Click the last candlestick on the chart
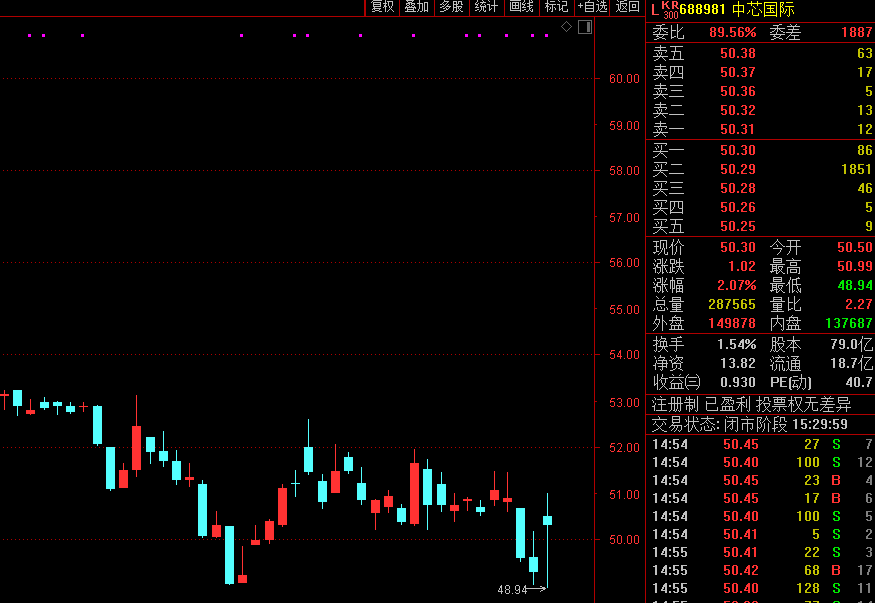875x603 pixels. (x=547, y=520)
